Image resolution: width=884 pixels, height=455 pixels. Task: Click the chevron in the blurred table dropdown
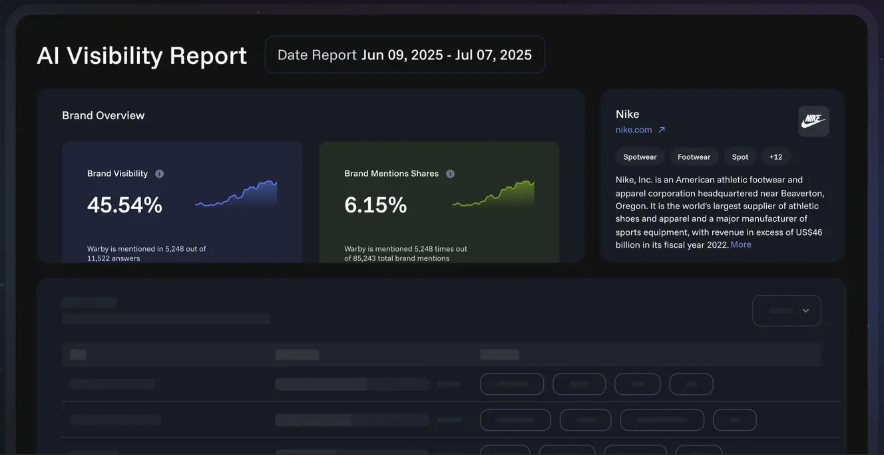click(x=806, y=311)
